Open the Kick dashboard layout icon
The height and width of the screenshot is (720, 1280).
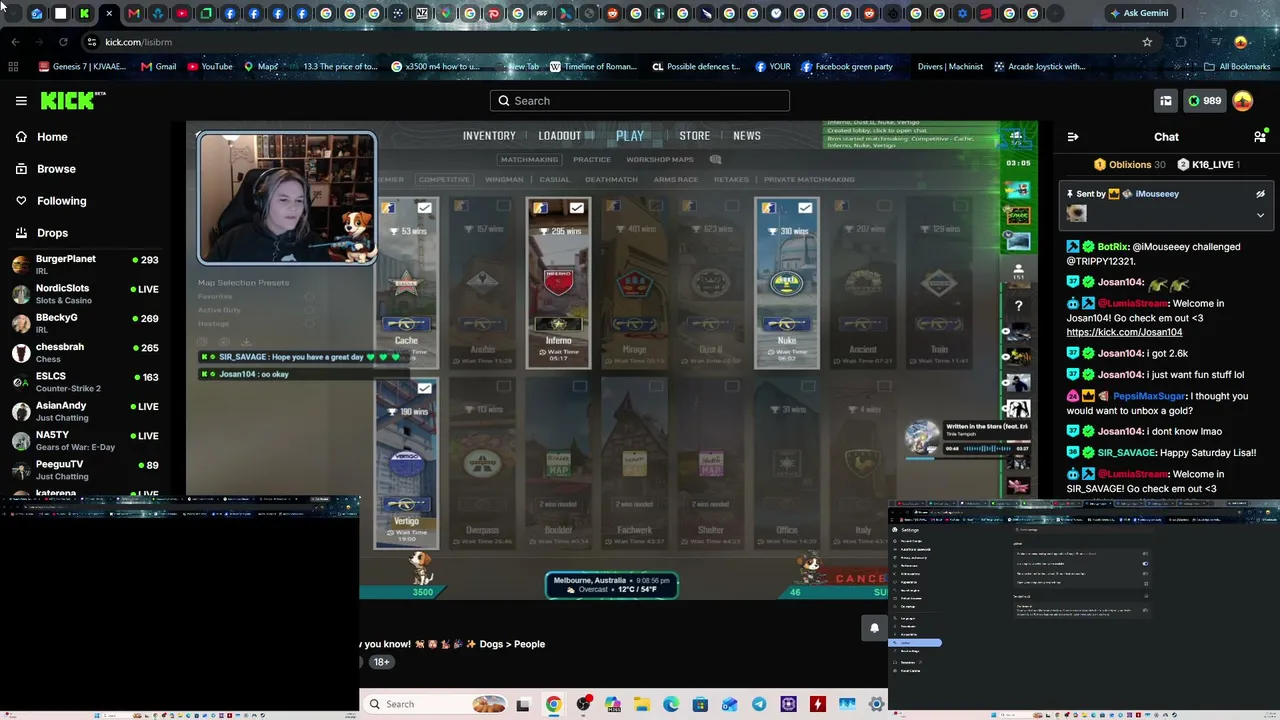(x=1166, y=101)
